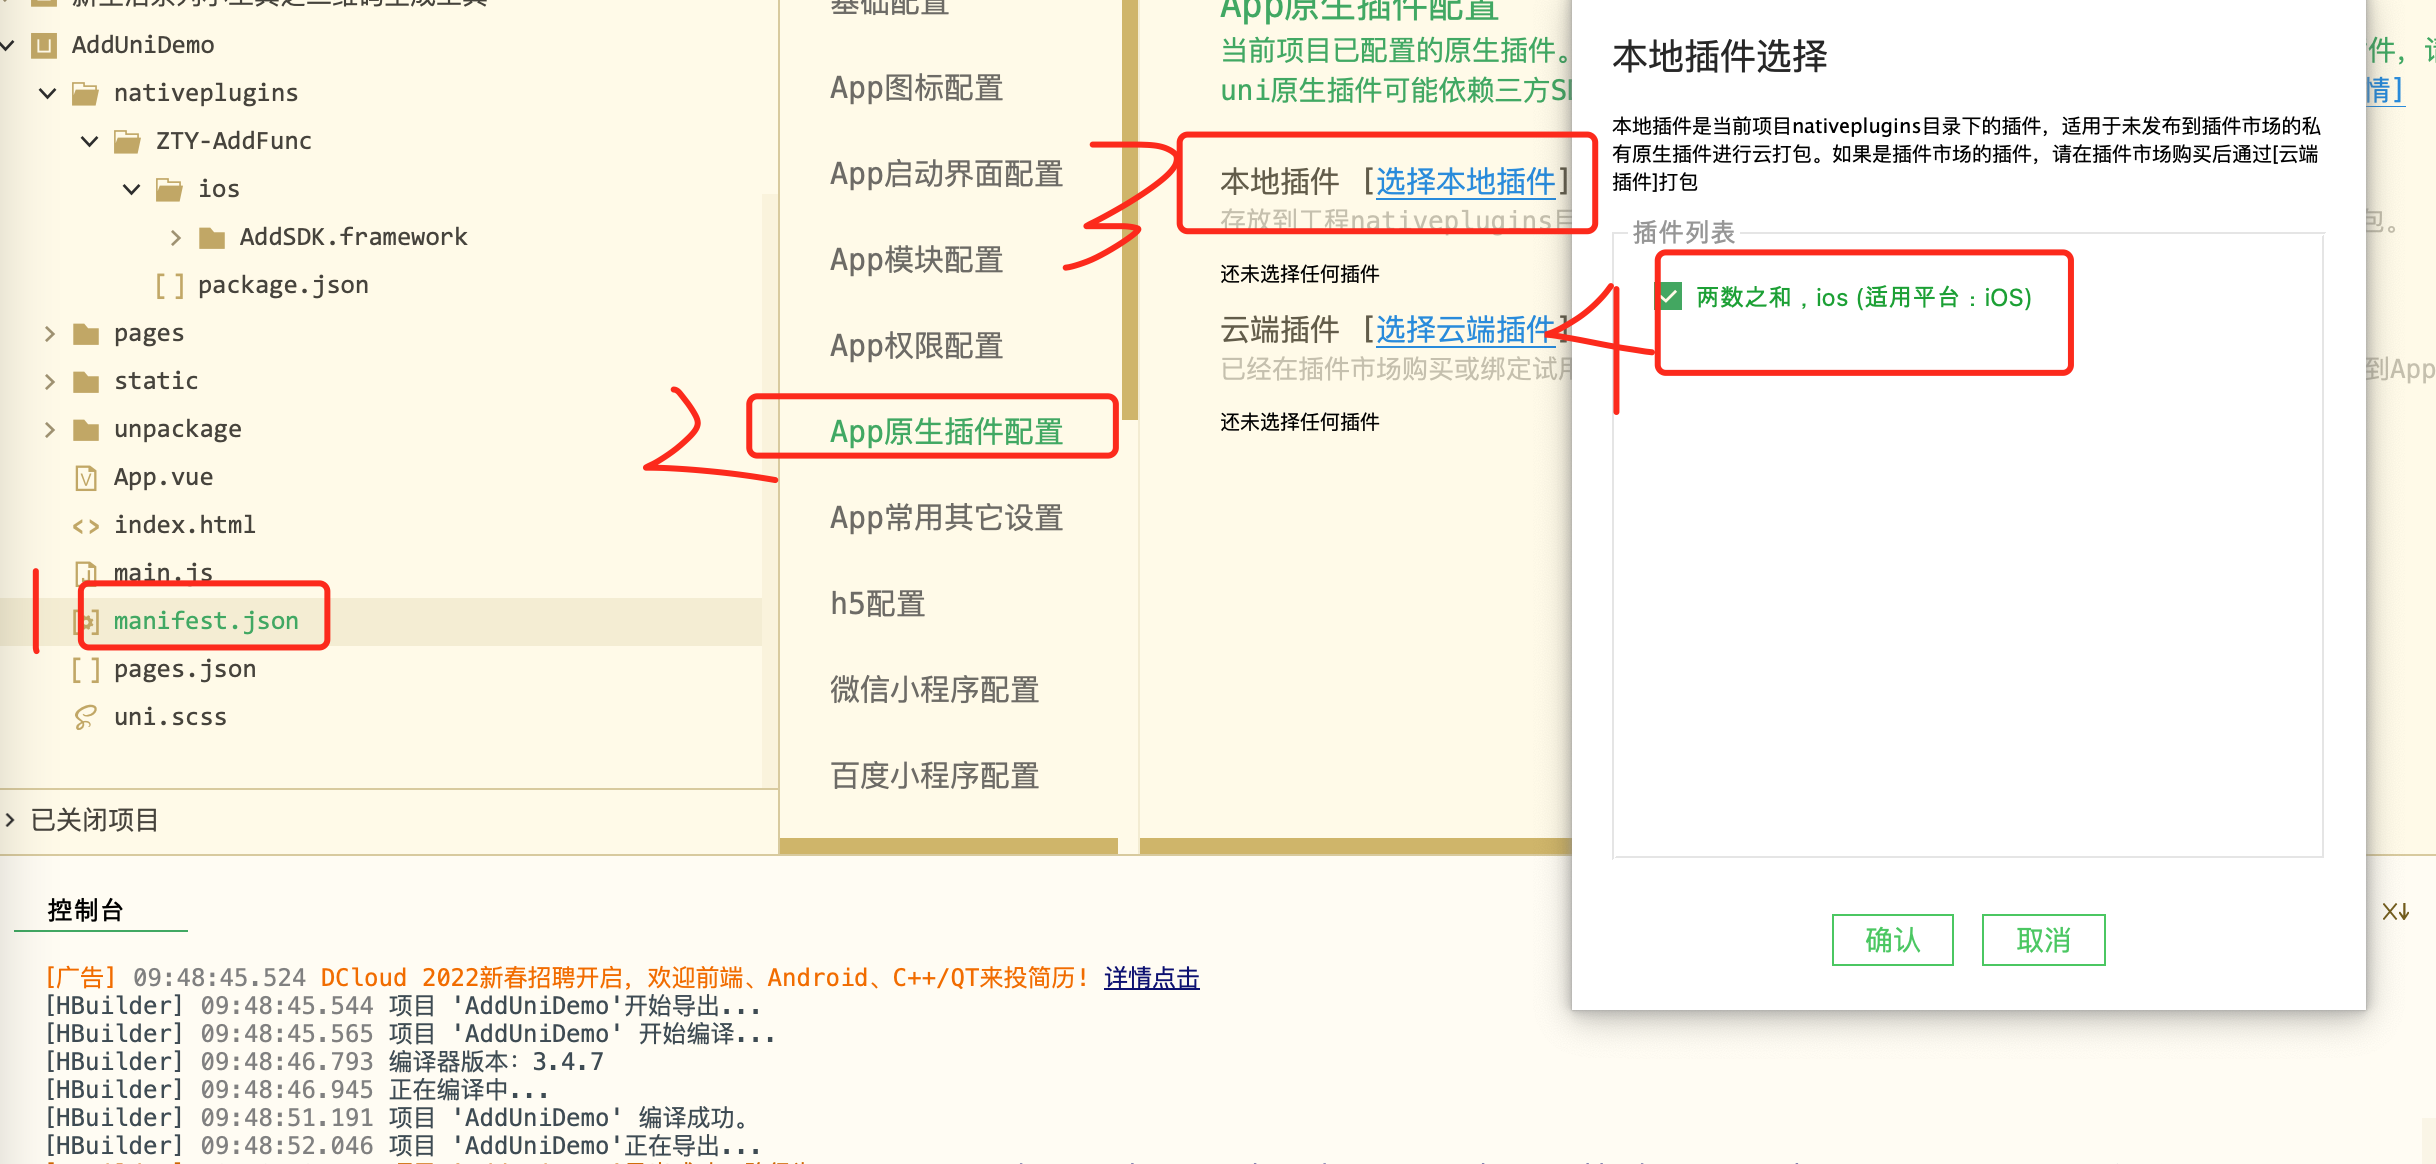Click the unpackage folder icon
This screenshot has width=2436, height=1164.
[x=86, y=430]
